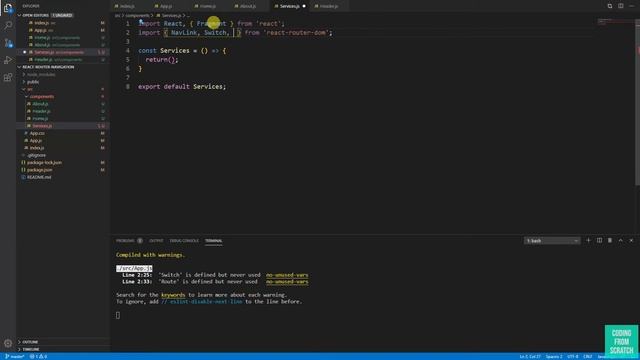Open About.js in the components folder tree
640x360 pixels.
pos(63,104)
